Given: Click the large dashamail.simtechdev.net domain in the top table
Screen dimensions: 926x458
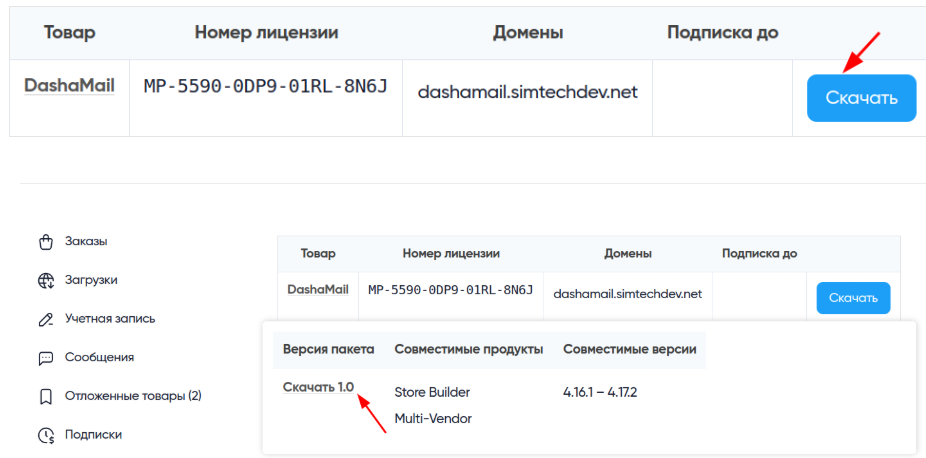Looking at the screenshot, I should (x=528, y=93).
